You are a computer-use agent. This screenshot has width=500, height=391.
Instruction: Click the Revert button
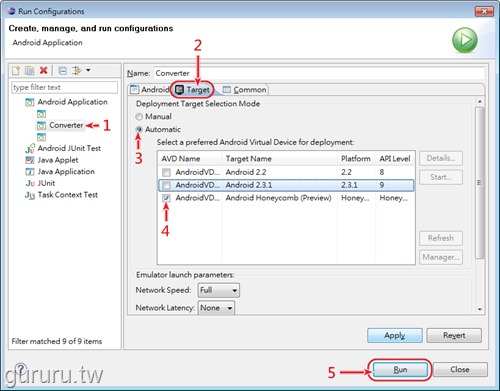pyautogui.click(x=454, y=335)
